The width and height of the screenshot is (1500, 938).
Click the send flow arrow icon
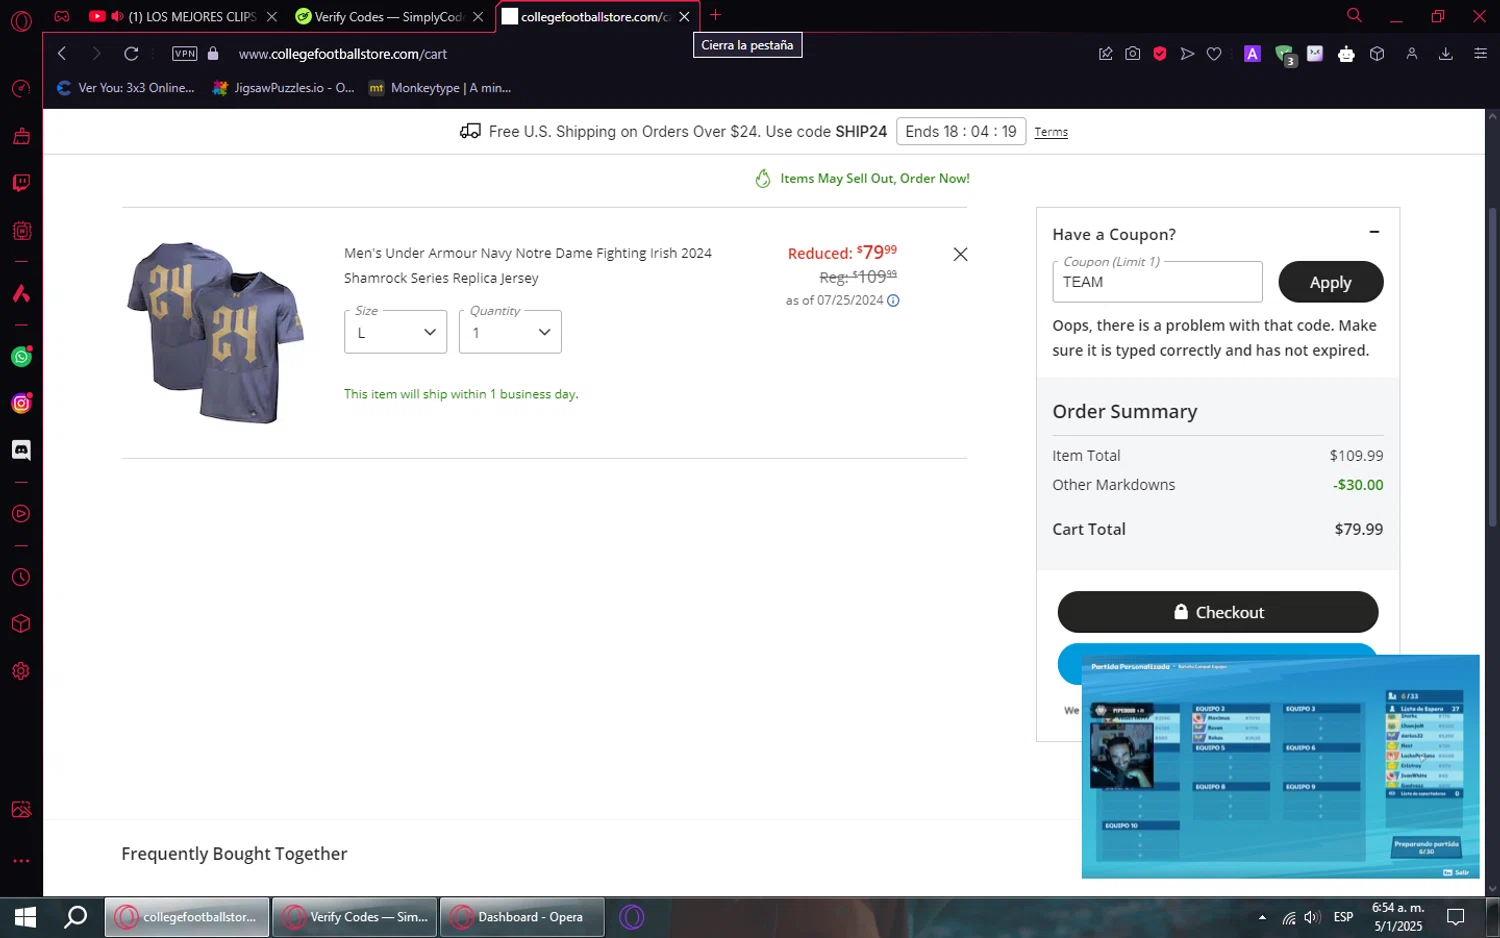point(1187,54)
